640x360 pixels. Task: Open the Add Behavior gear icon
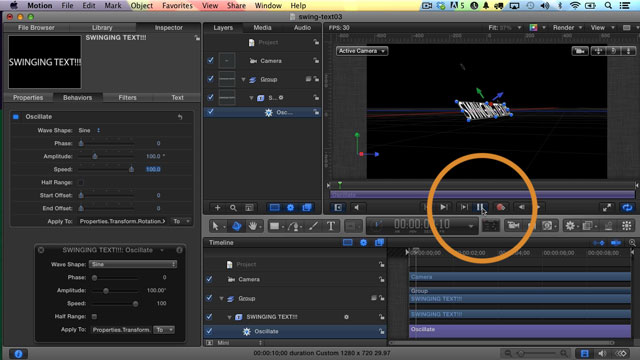(x=570, y=225)
